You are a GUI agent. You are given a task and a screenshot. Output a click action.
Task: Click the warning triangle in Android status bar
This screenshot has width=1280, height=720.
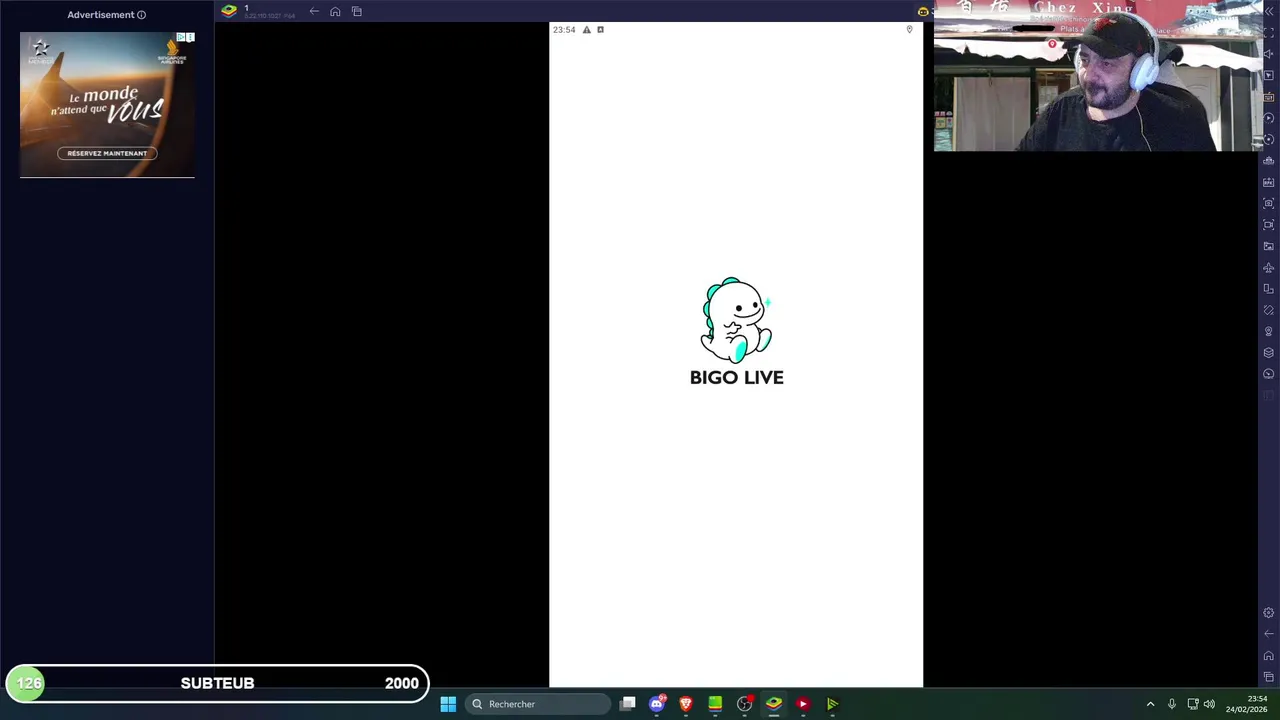pyautogui.click(x=586, y=30)
